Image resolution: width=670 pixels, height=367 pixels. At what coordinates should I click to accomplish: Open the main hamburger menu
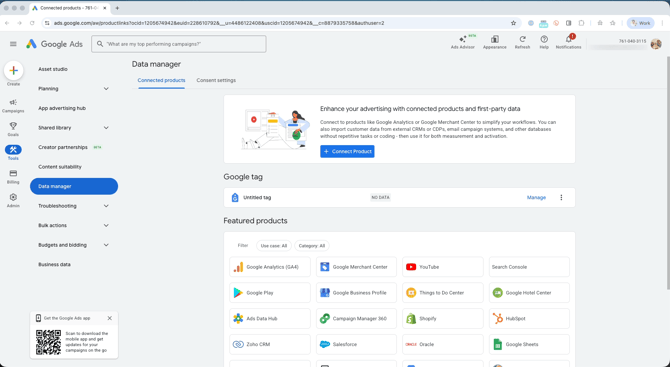click(13, 44)
